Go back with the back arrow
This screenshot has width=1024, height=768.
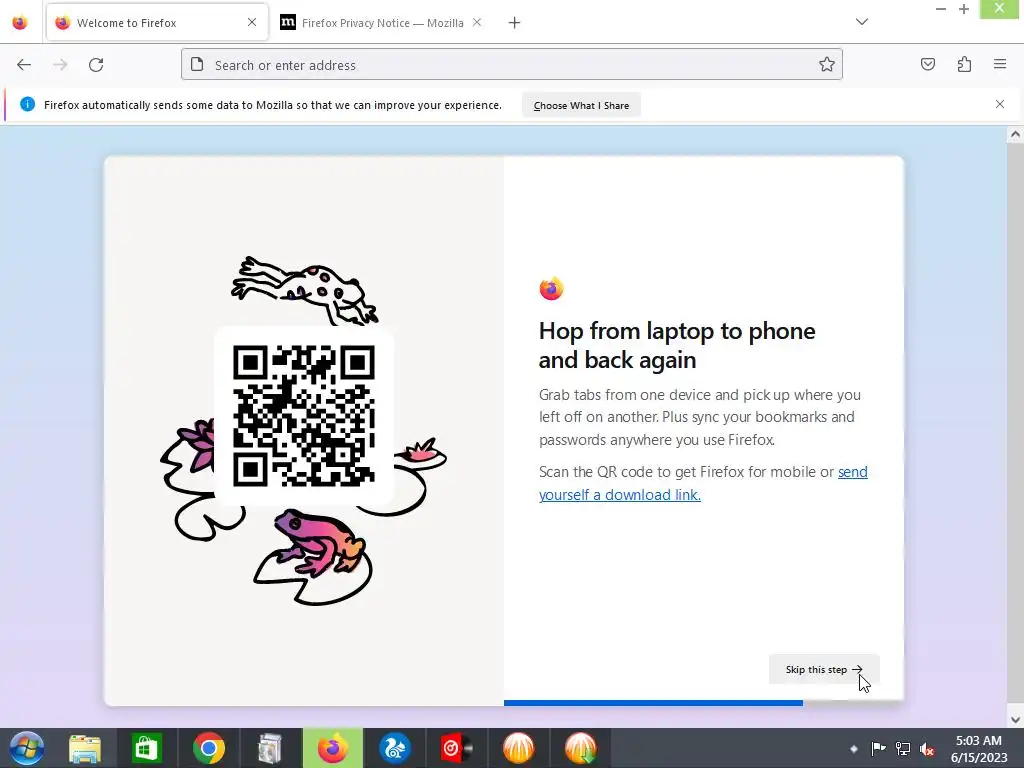pyautogui.click(x=24, y=65)
